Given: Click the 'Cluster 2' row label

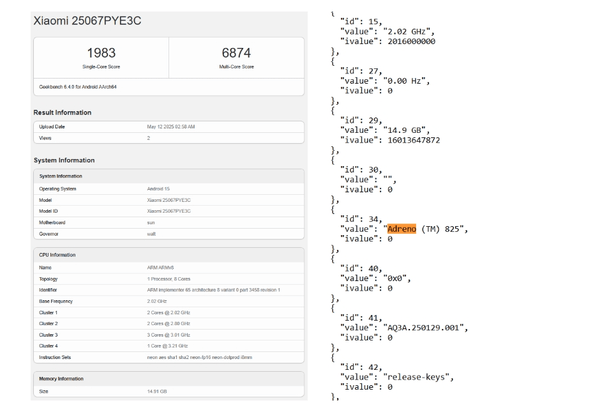Looking at the screenshot, I should [x=48, y=324].
